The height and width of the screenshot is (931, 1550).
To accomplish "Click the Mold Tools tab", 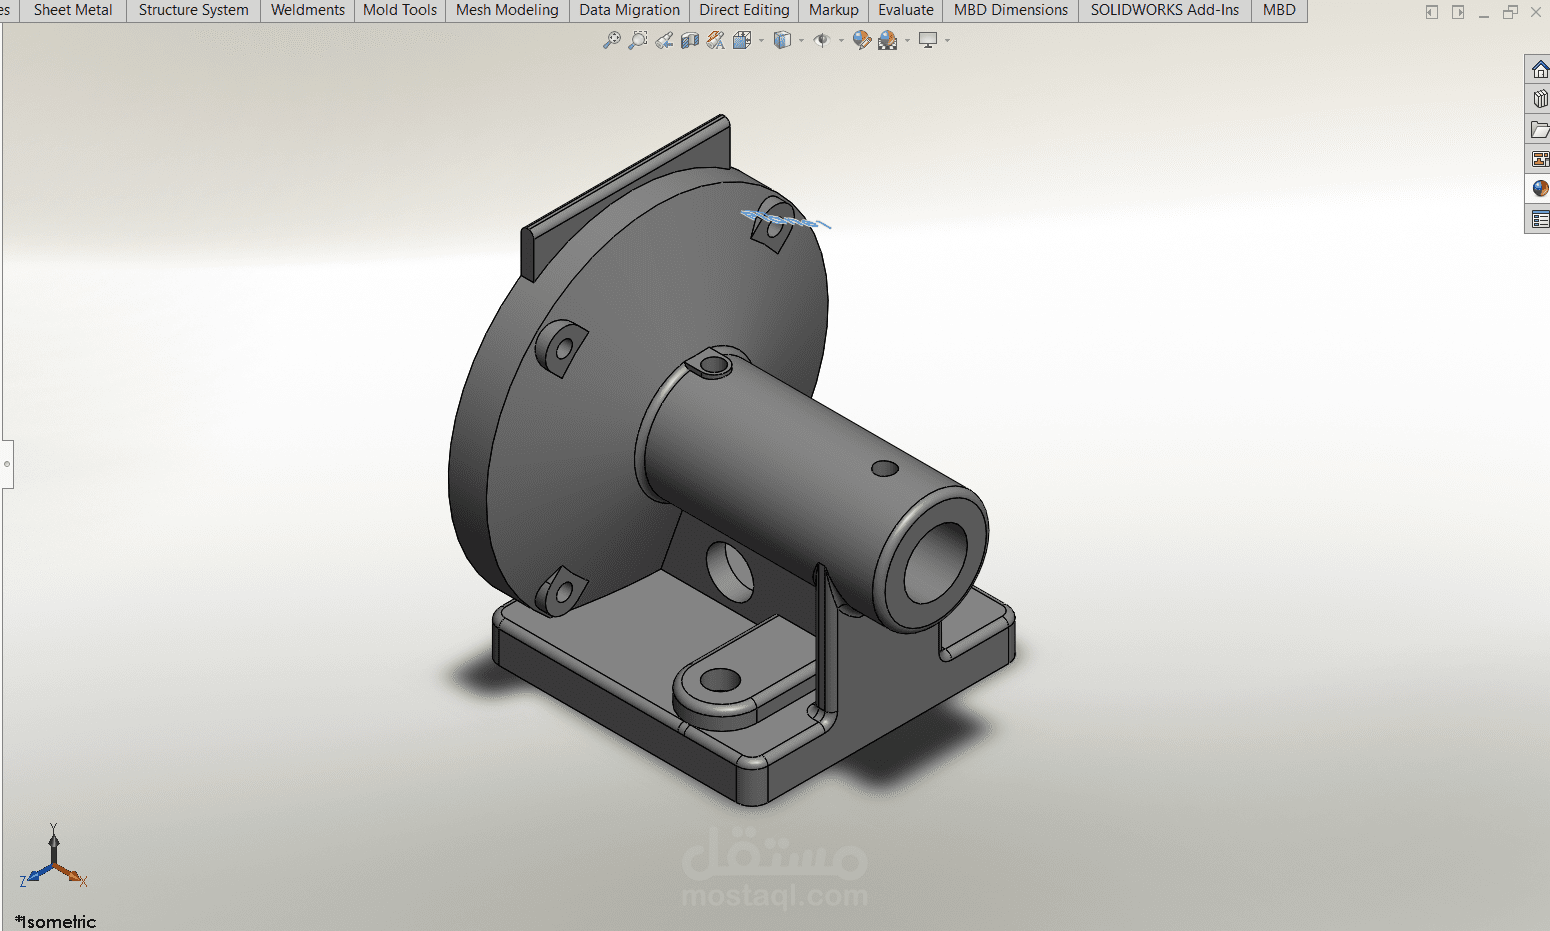I will [400, 10].
